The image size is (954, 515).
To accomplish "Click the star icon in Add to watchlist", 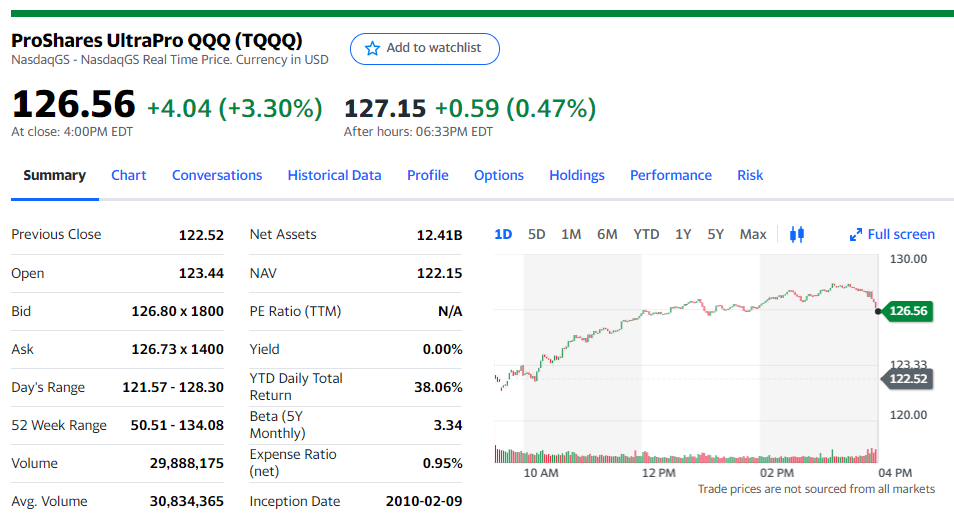I will [372, 48].
